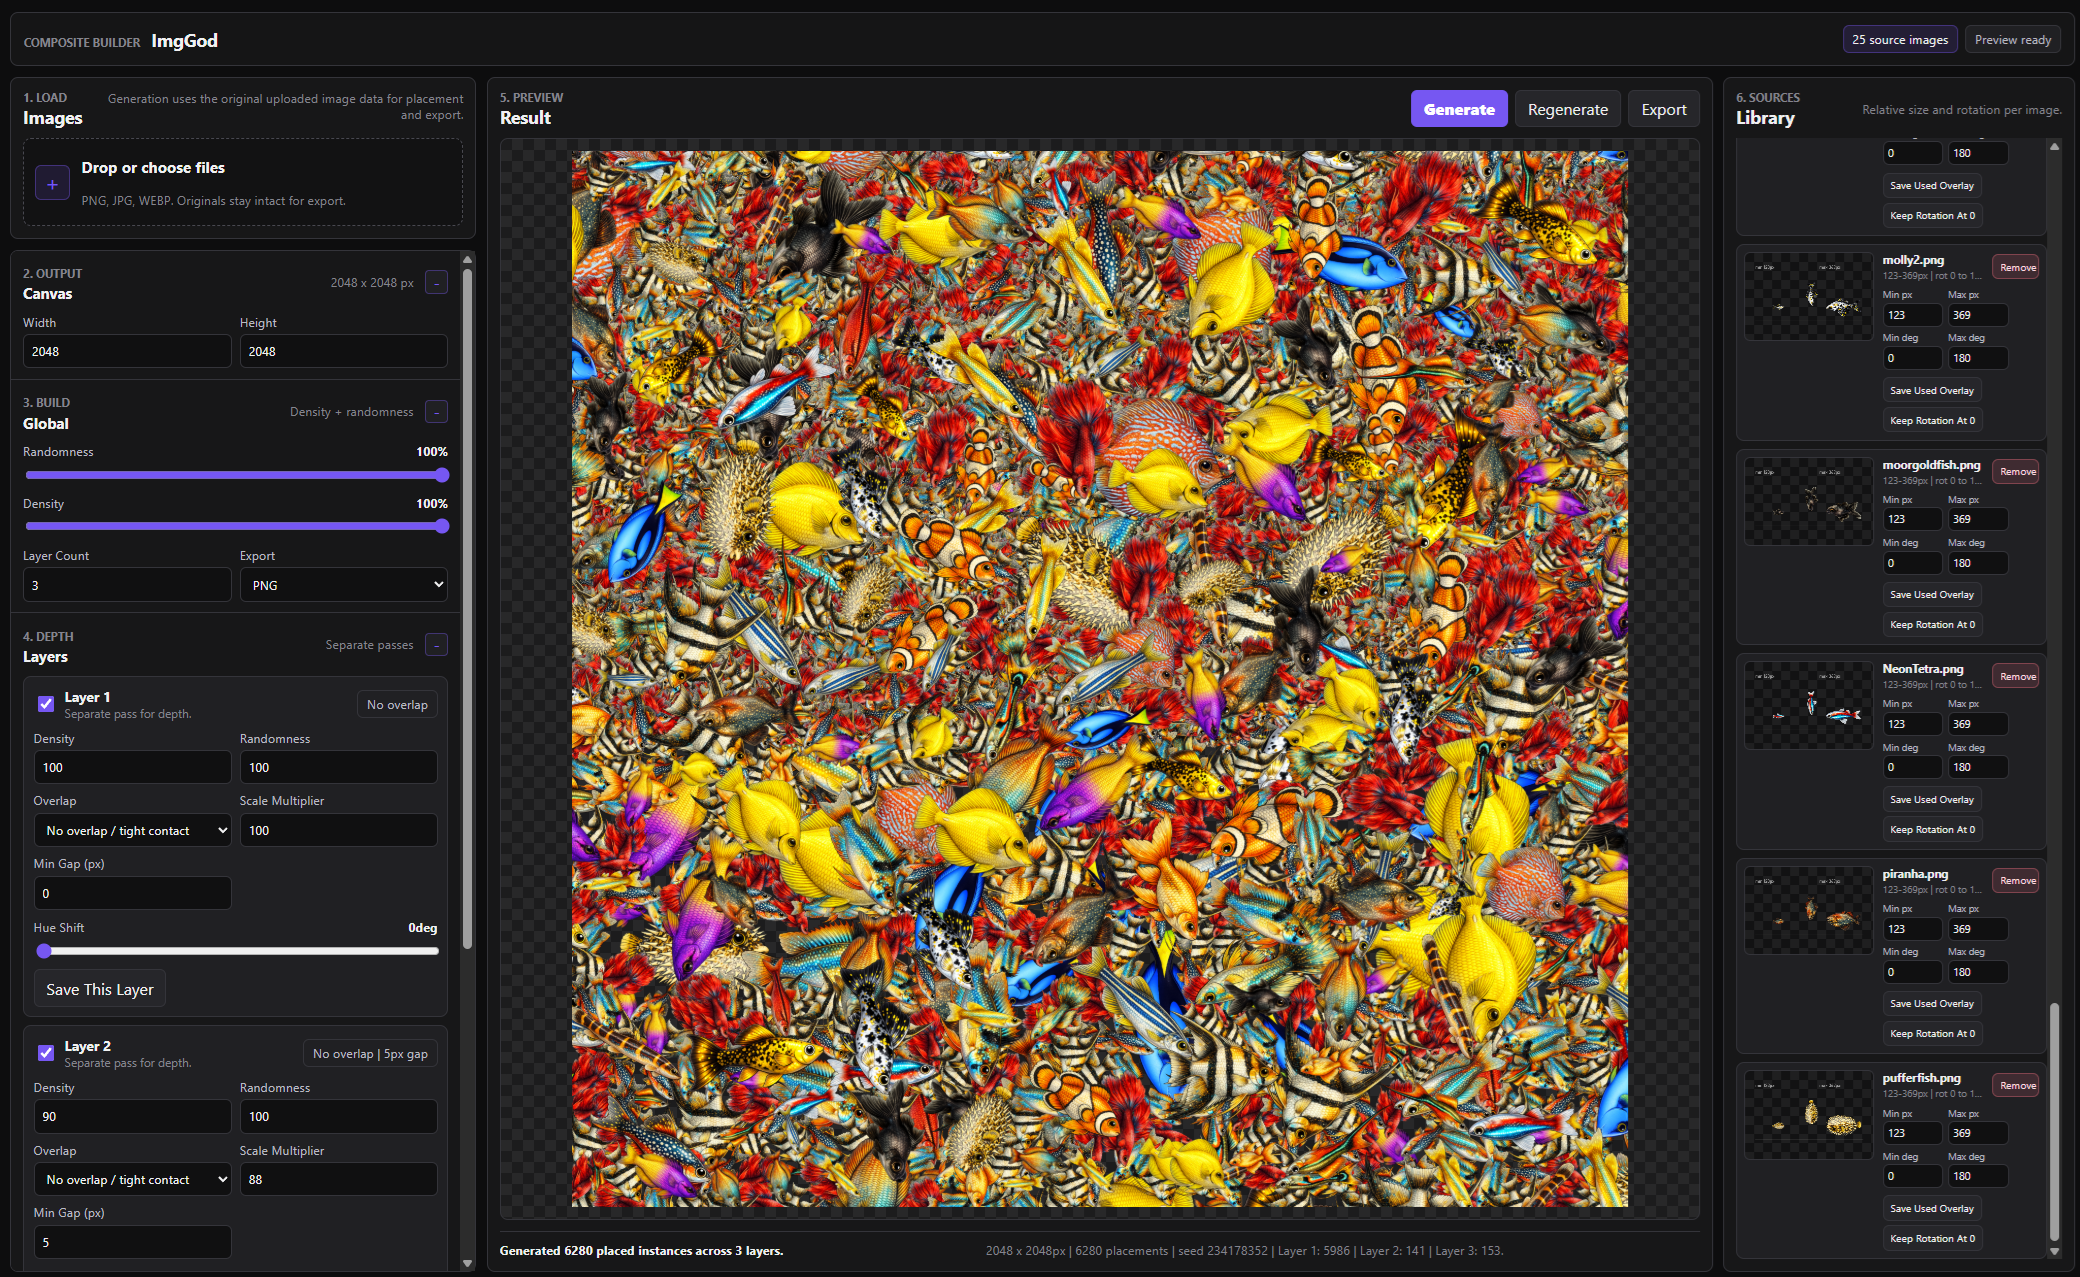
Task: Open the Export format PNG dropdown
Action: coord(343,585)
